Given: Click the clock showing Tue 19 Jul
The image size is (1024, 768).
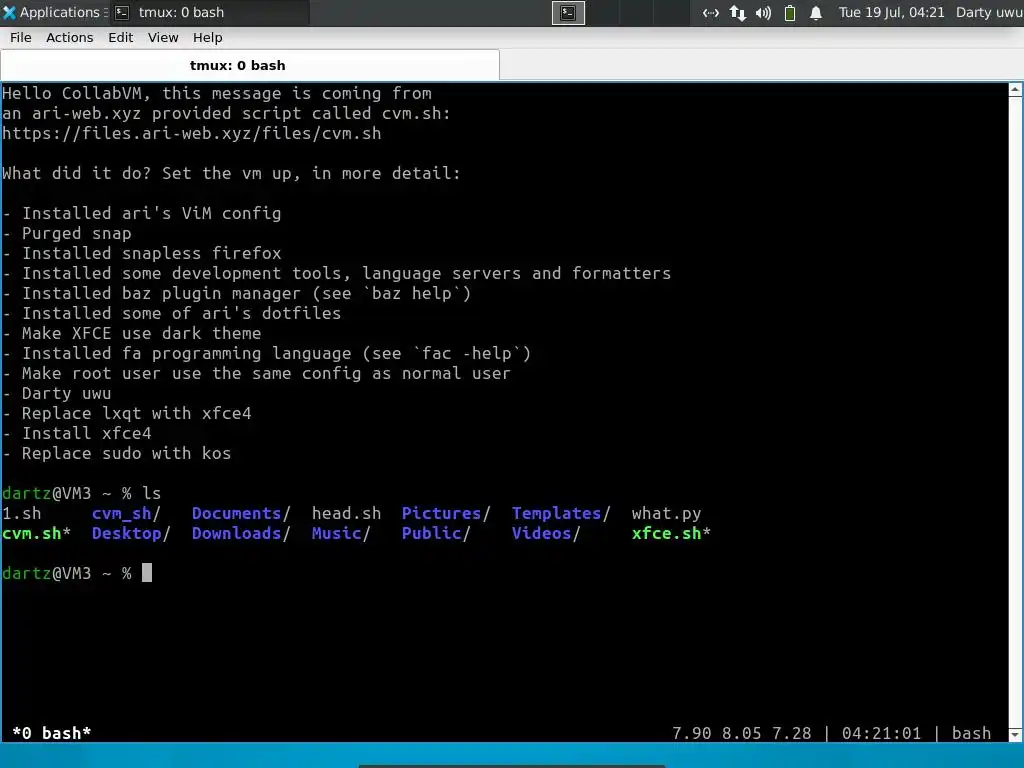Looking at the screenshot, I should 891,12.
